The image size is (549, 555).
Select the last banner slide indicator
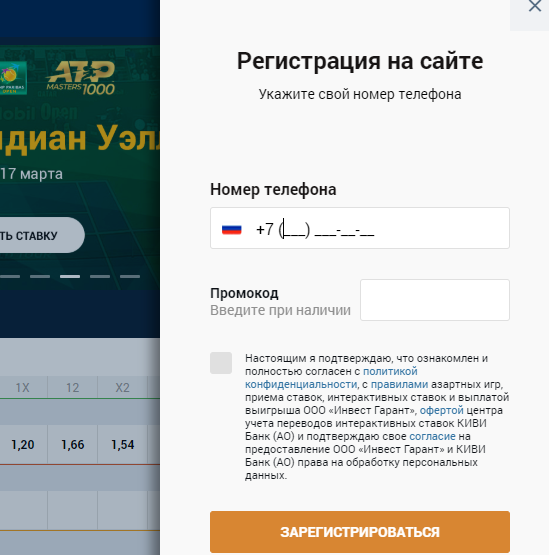(x=130, y=276)
